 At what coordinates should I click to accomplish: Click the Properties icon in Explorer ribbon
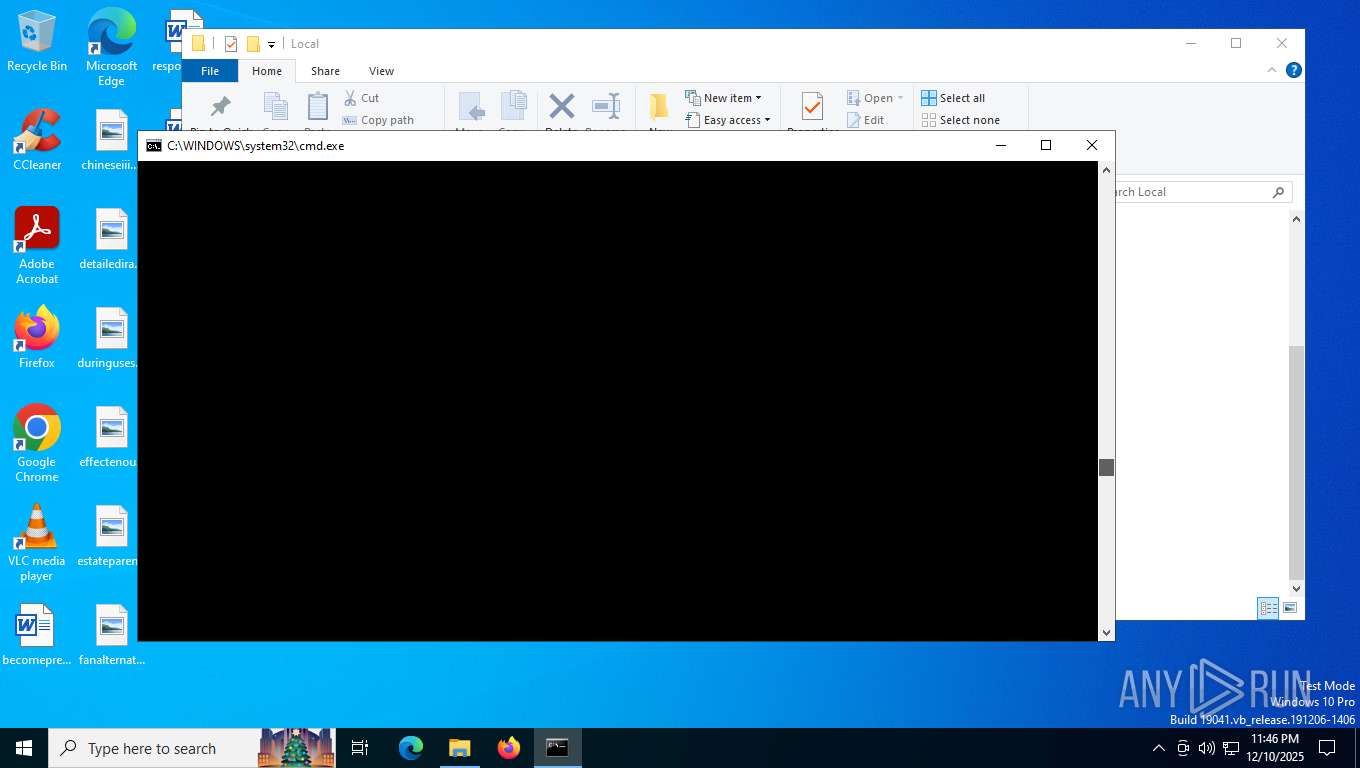point(812,108)
